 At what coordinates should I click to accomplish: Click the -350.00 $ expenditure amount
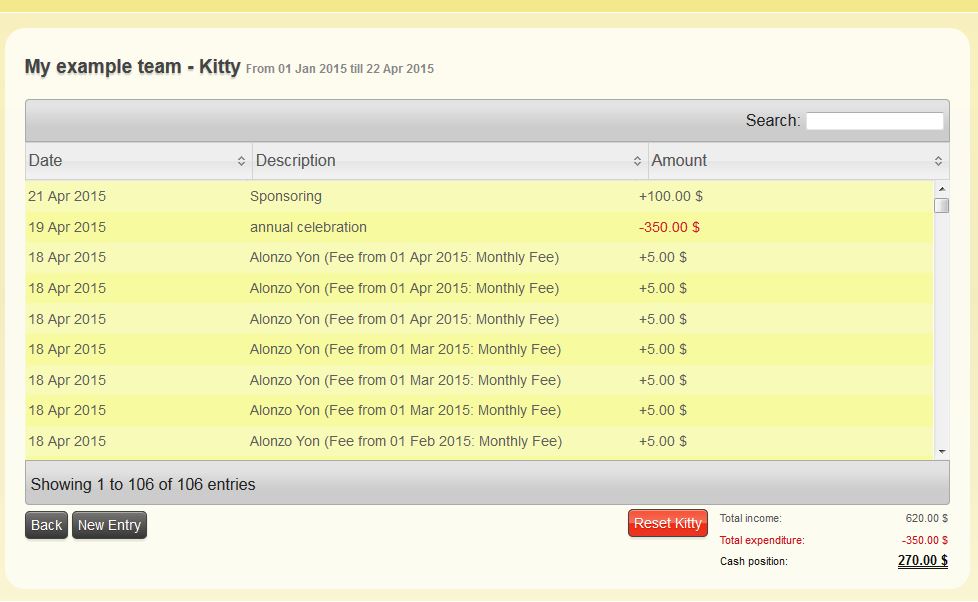pyautogui.click(x=669, y=227)
